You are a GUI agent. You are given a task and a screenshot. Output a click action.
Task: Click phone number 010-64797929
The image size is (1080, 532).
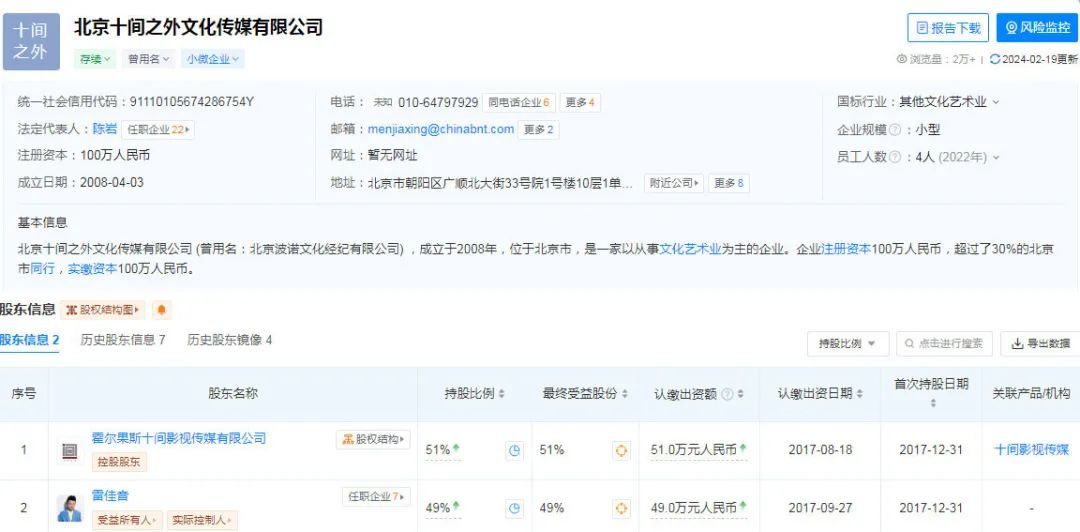[x=438, y=103]
